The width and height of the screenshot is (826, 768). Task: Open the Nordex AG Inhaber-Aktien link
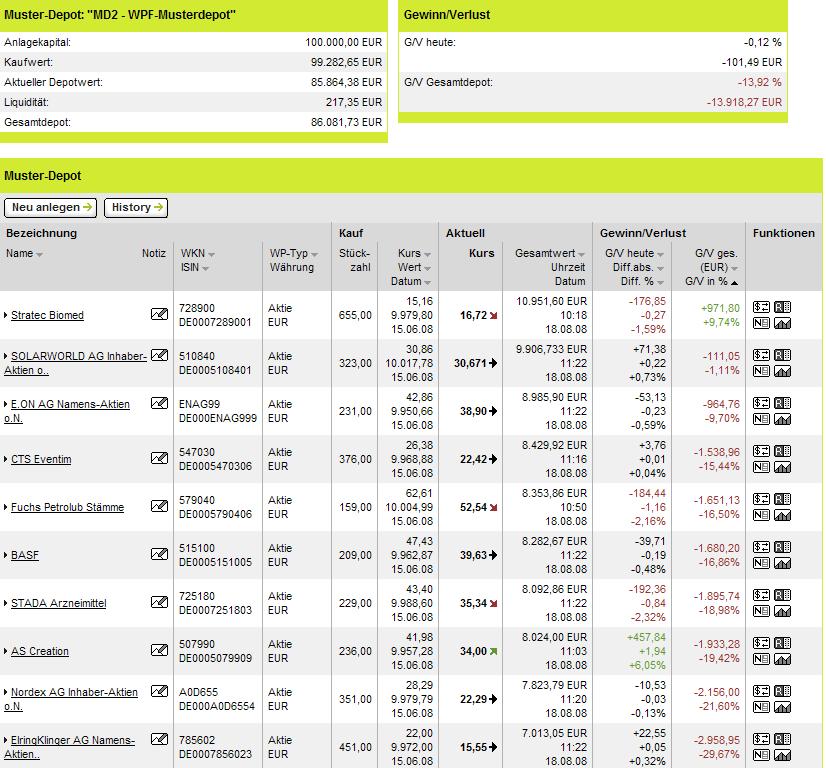[71, 698]
